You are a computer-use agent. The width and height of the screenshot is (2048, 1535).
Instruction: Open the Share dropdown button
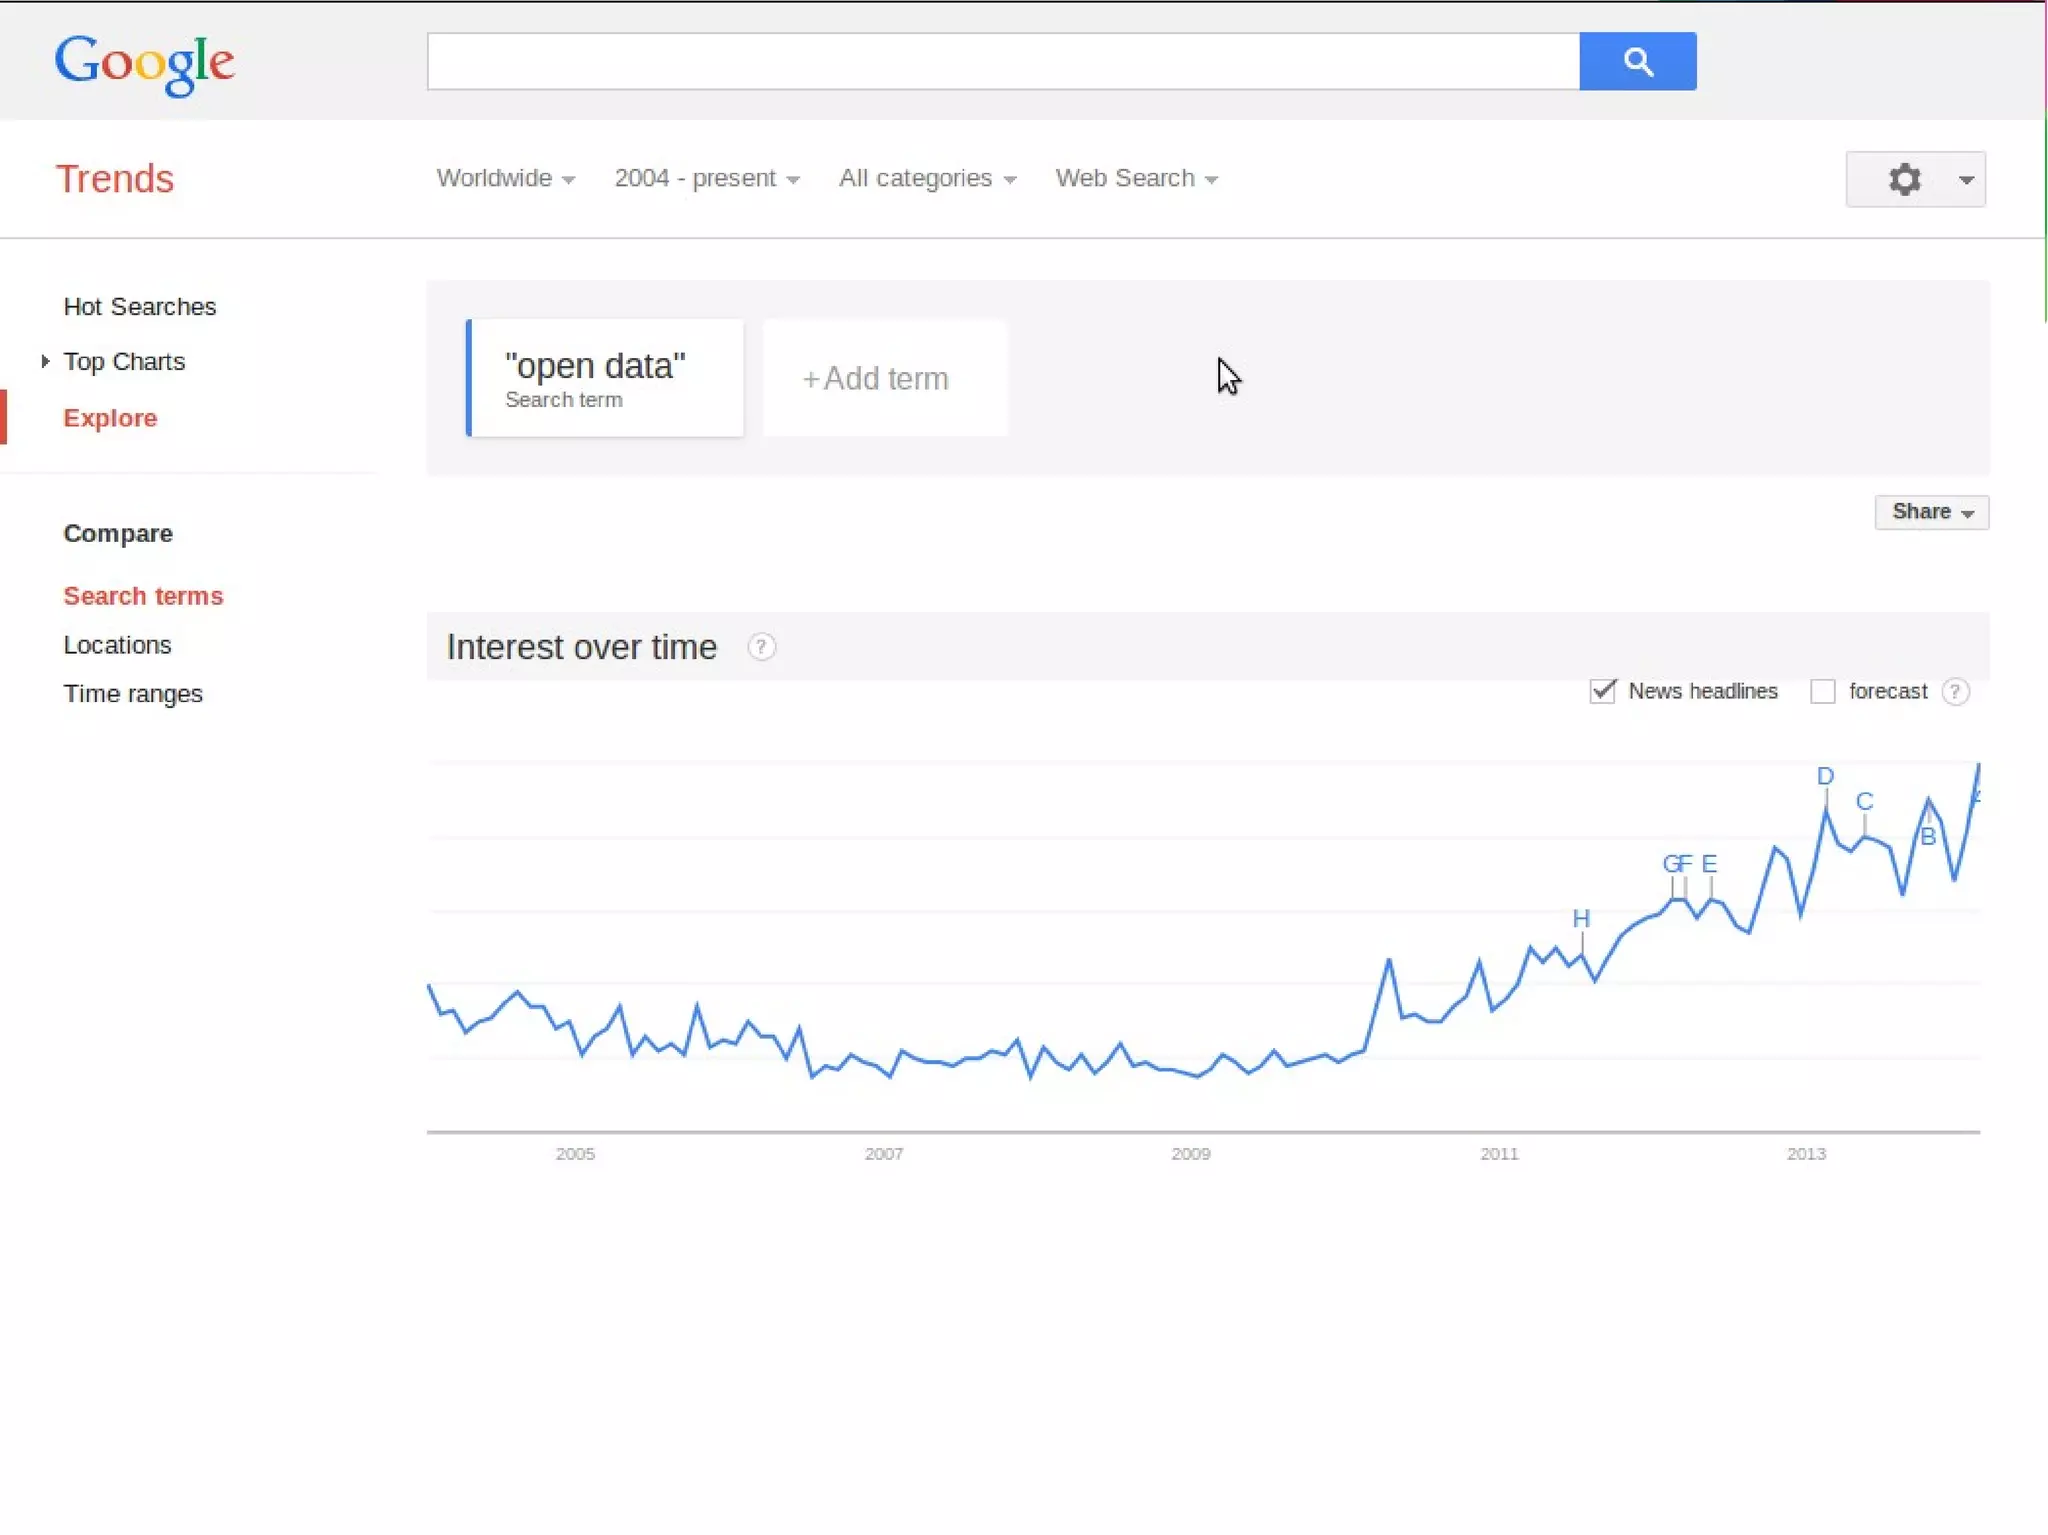(x=1931, y=512)
